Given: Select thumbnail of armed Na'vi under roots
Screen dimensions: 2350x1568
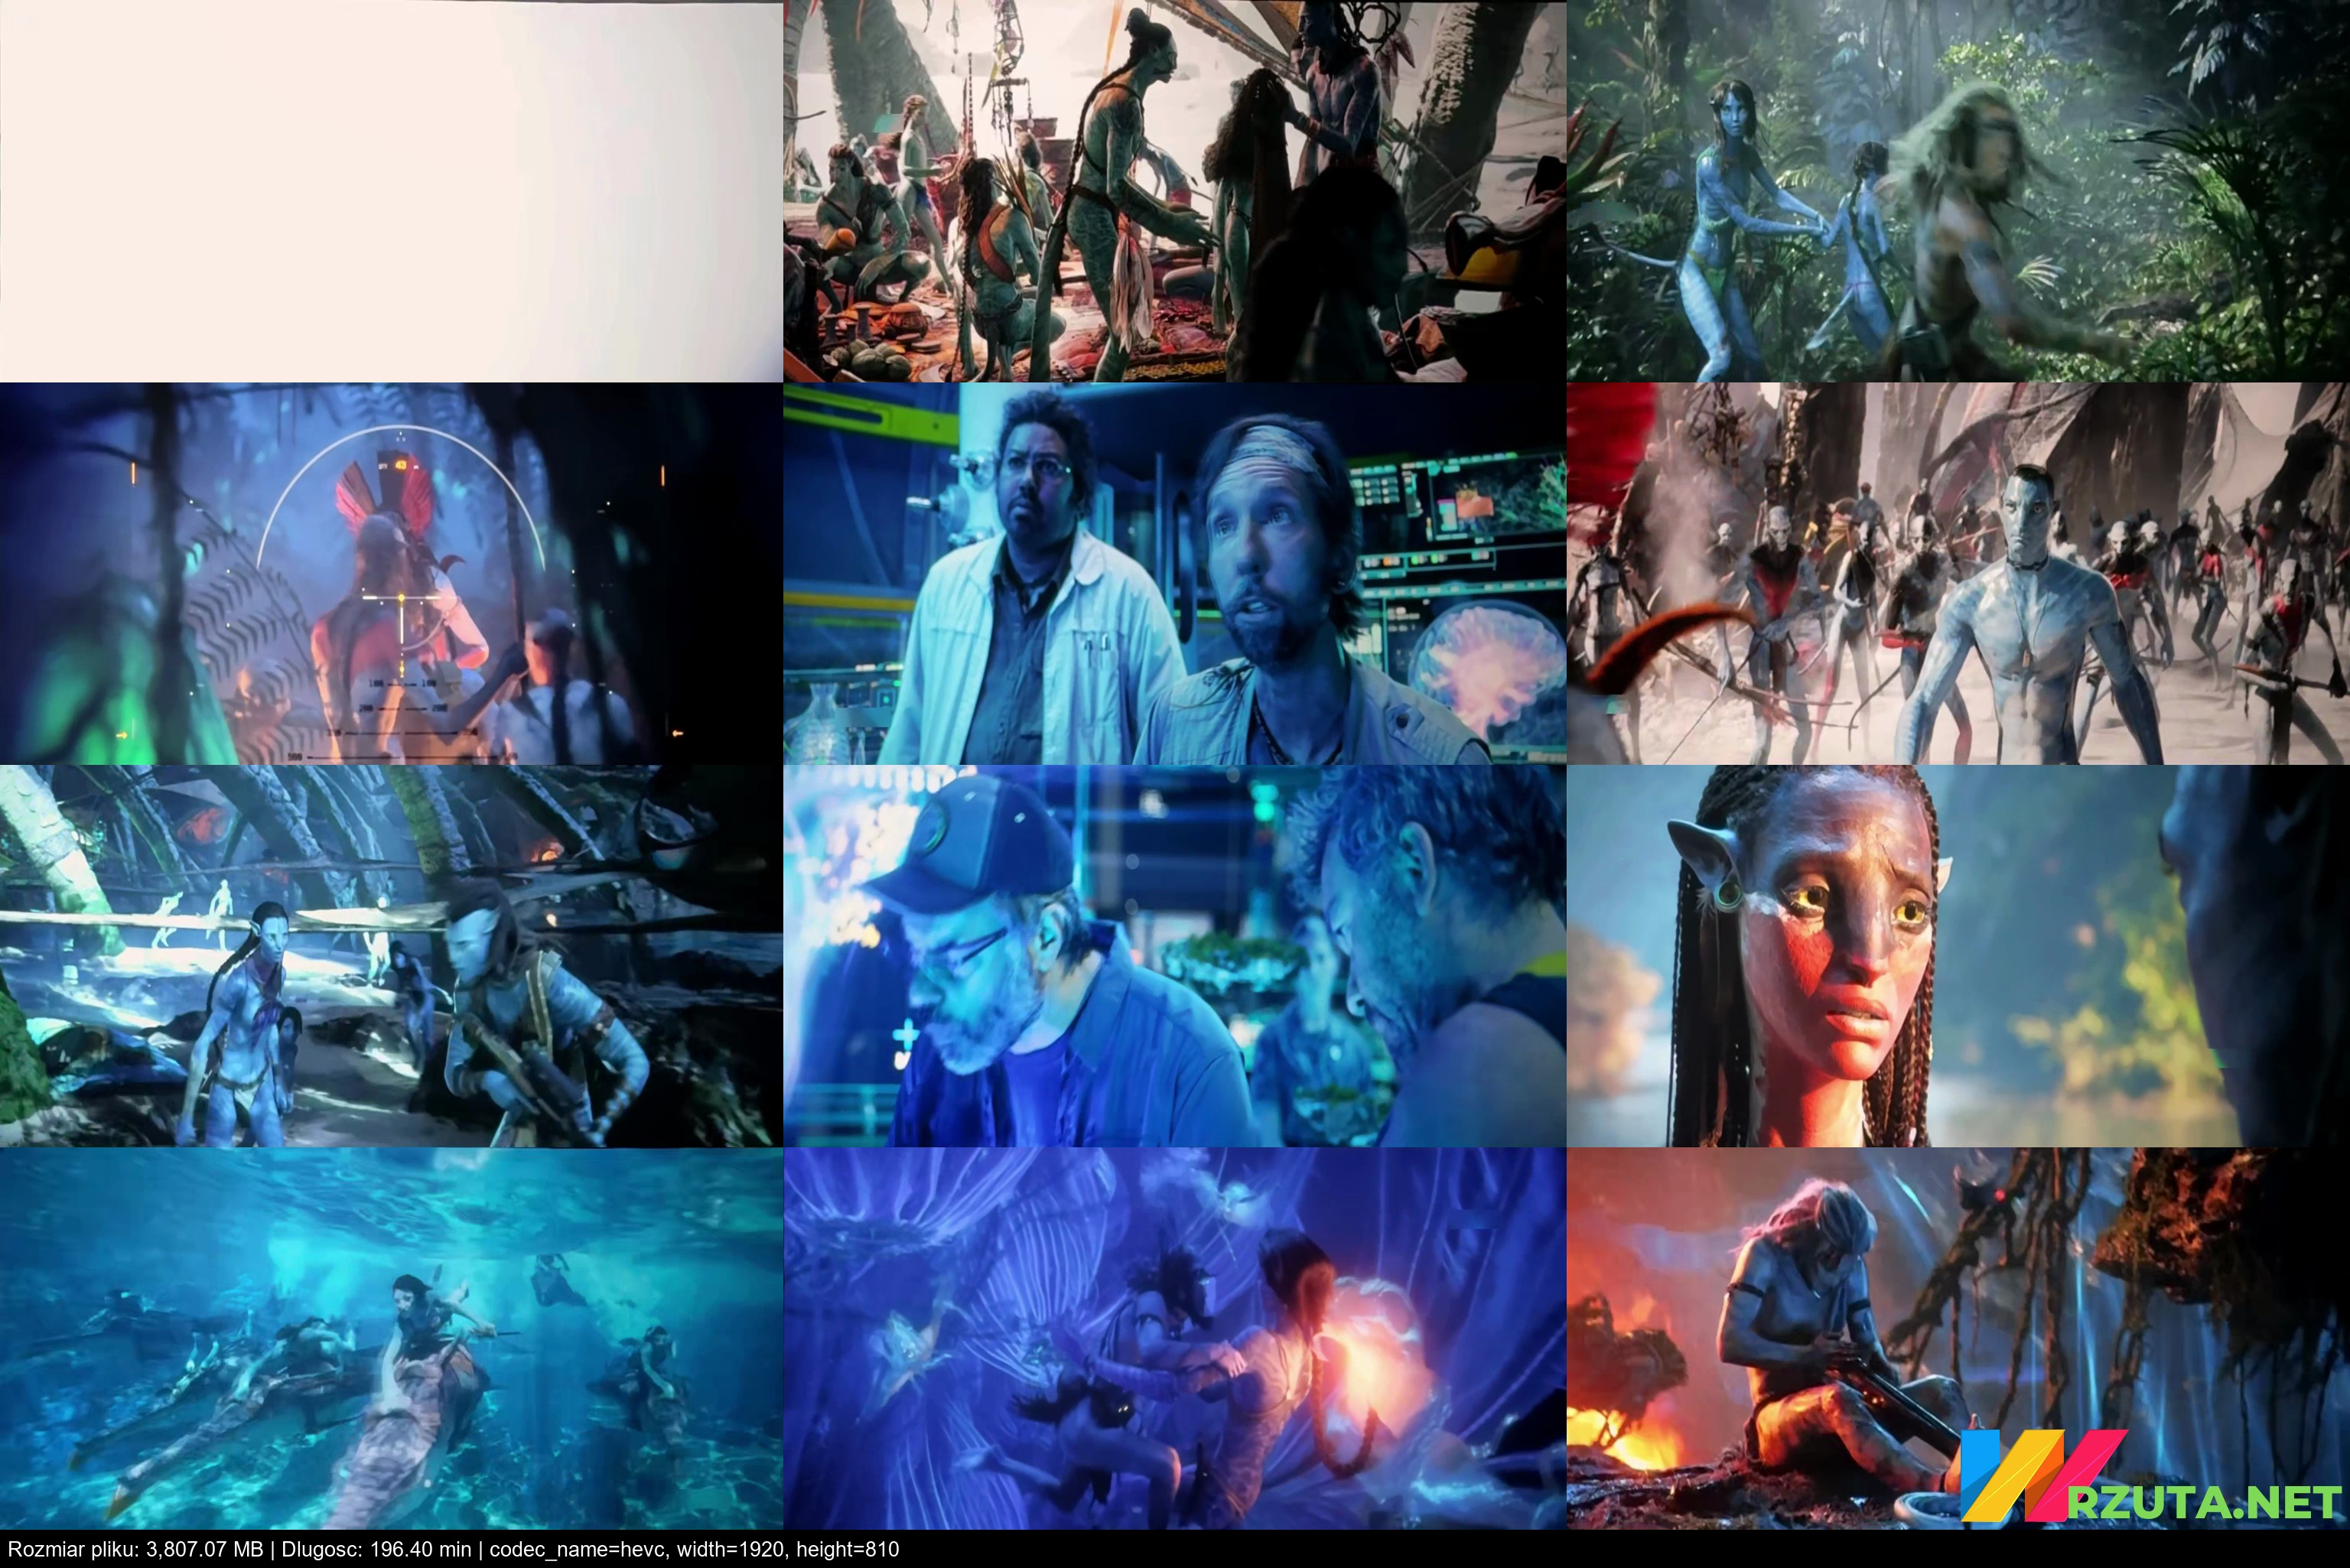Looking at the screenshot, I should click(x=390, y=956).
